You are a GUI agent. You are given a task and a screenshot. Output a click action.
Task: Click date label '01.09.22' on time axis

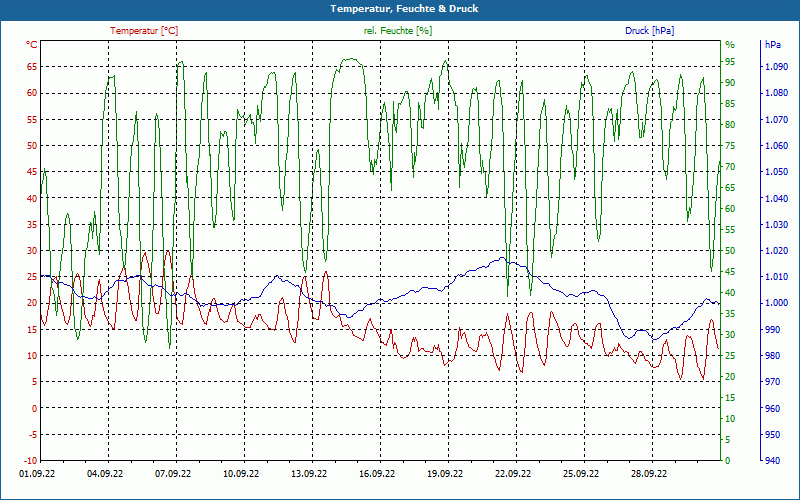tap(35, 474)
